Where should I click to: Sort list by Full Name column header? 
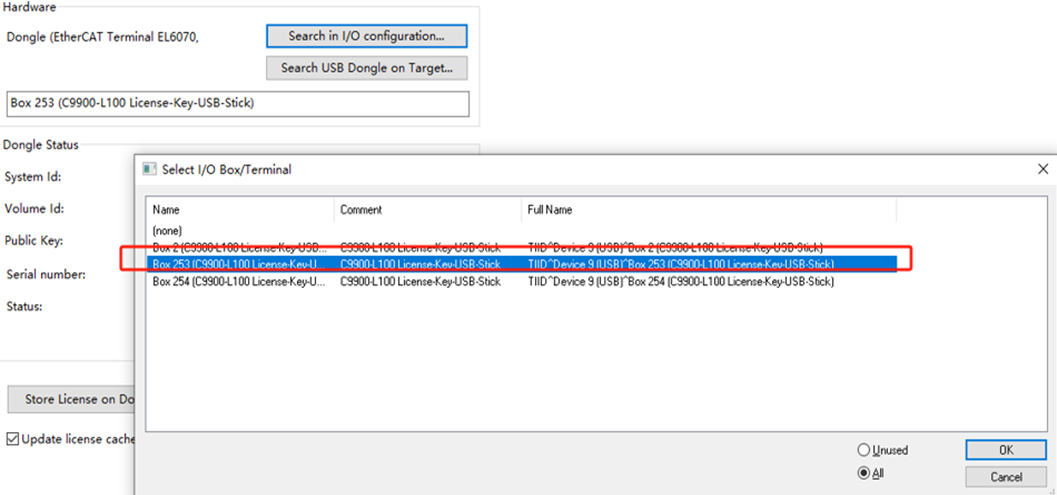click(x=709, y=210)
